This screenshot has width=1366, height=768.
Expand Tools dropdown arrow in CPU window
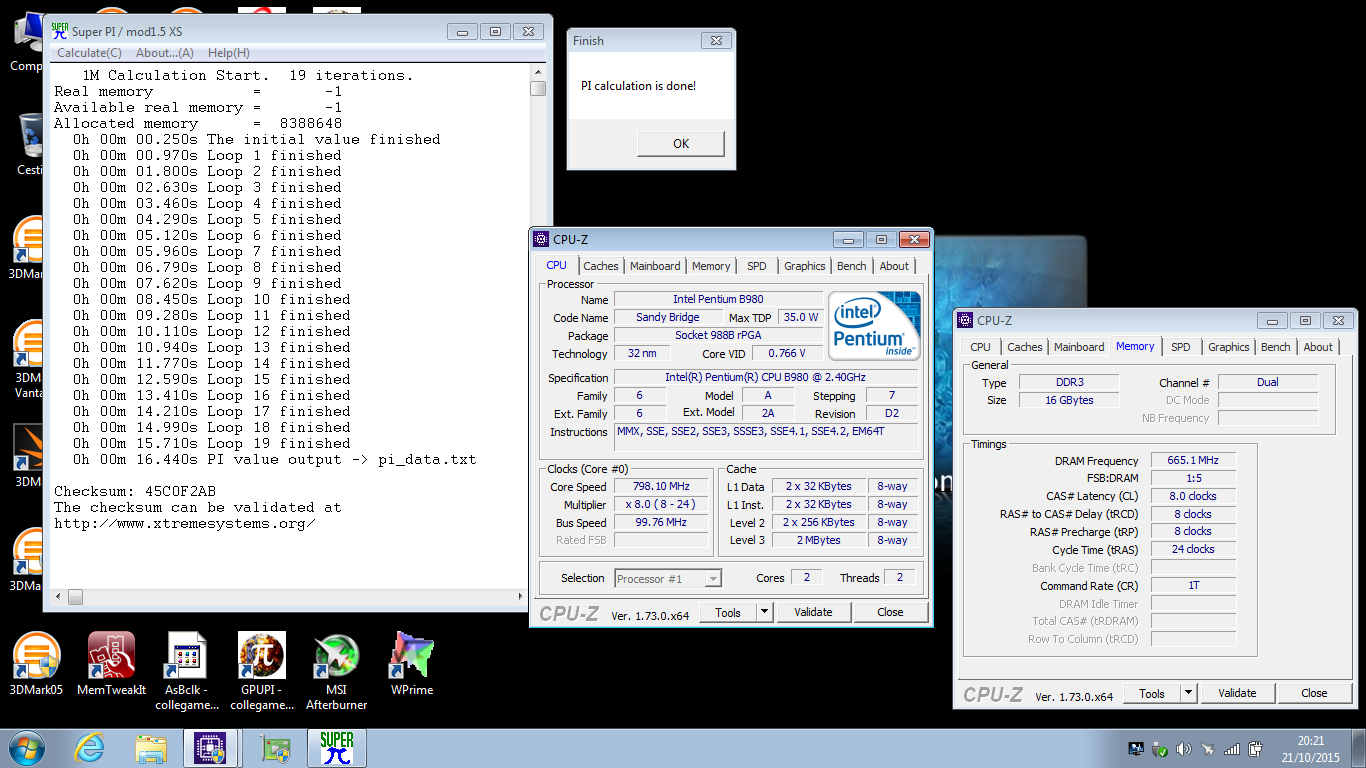[764, 612]
